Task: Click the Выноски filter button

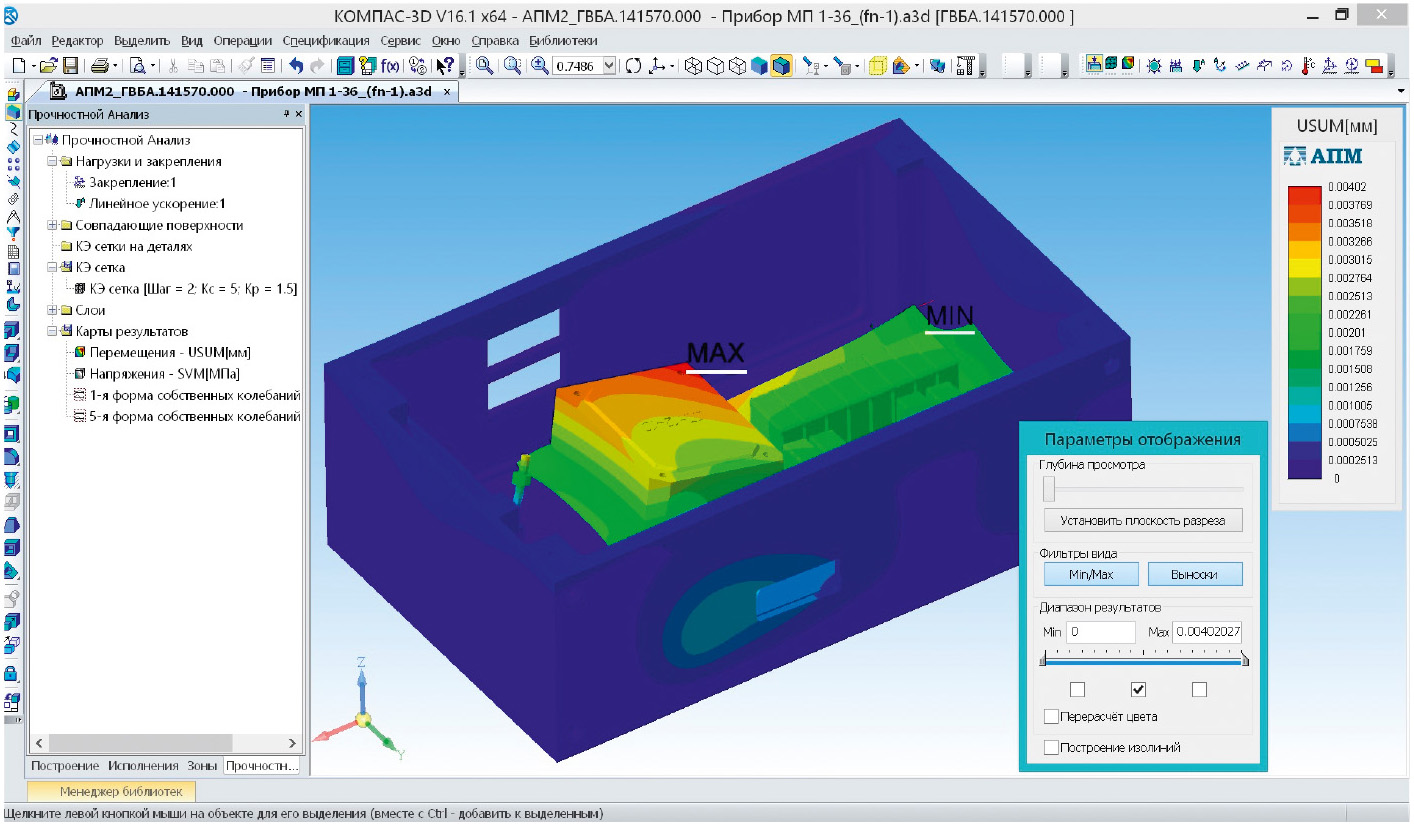Action: [1194, 574]
